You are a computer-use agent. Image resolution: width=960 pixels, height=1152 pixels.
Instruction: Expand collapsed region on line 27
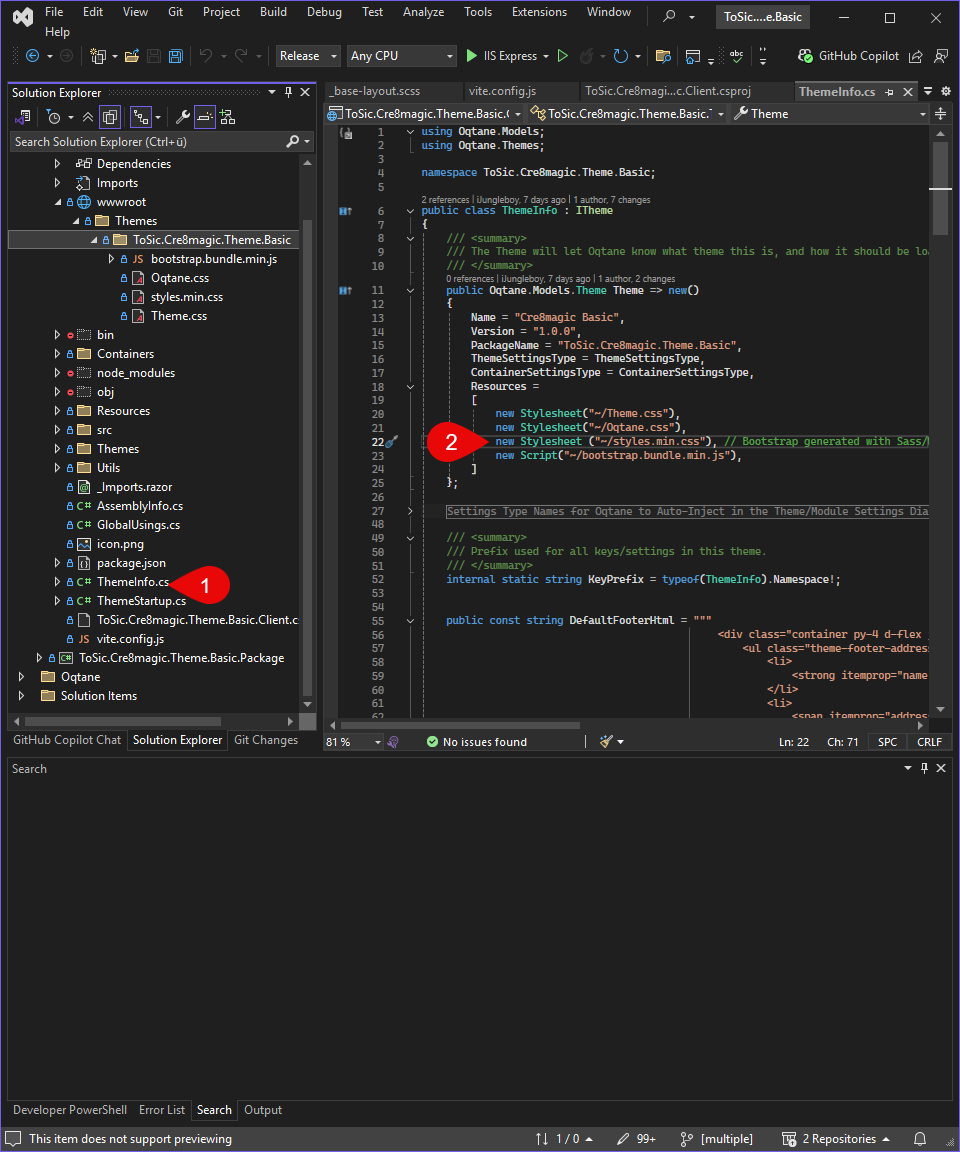411,511
